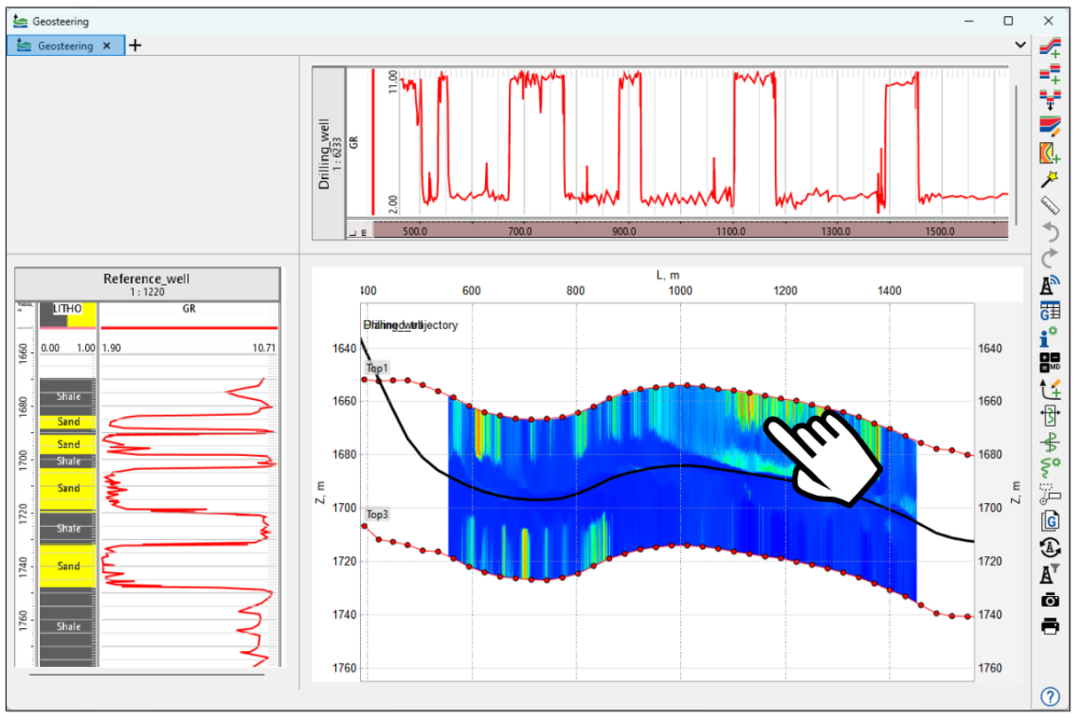The image size is (1080, 722).
Task: Open help with the question mark icon
Action: (1050, 696)
